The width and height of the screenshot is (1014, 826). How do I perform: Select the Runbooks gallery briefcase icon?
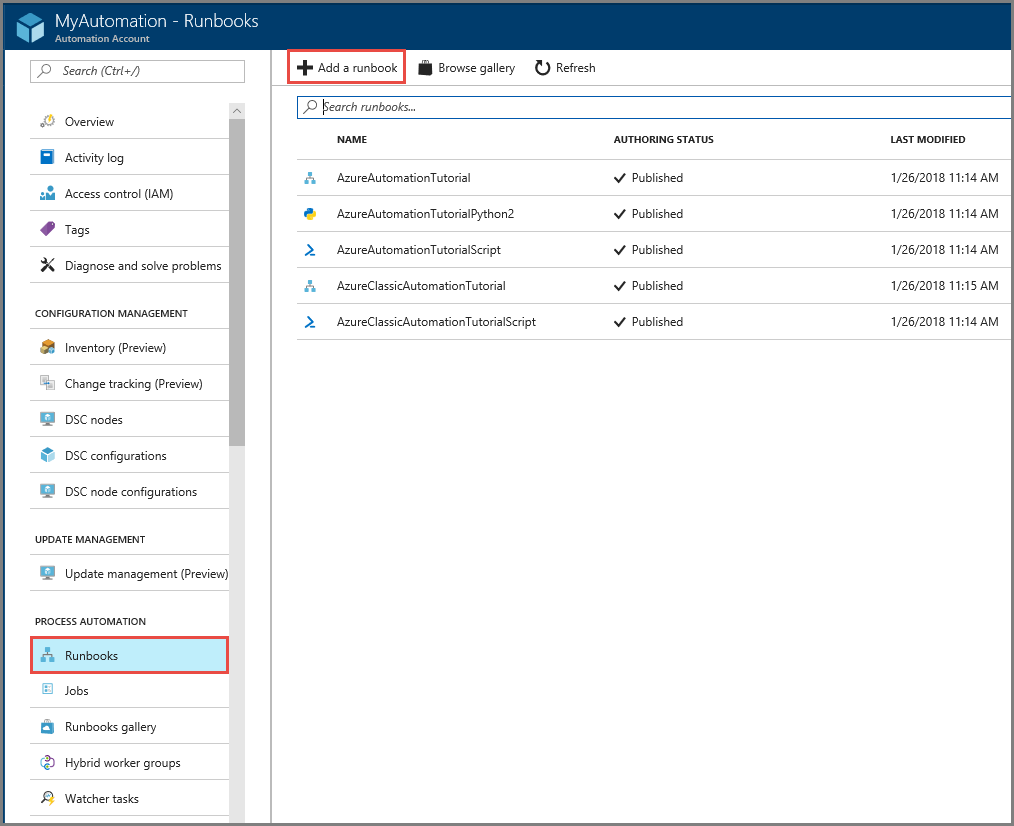click(47, 726)
